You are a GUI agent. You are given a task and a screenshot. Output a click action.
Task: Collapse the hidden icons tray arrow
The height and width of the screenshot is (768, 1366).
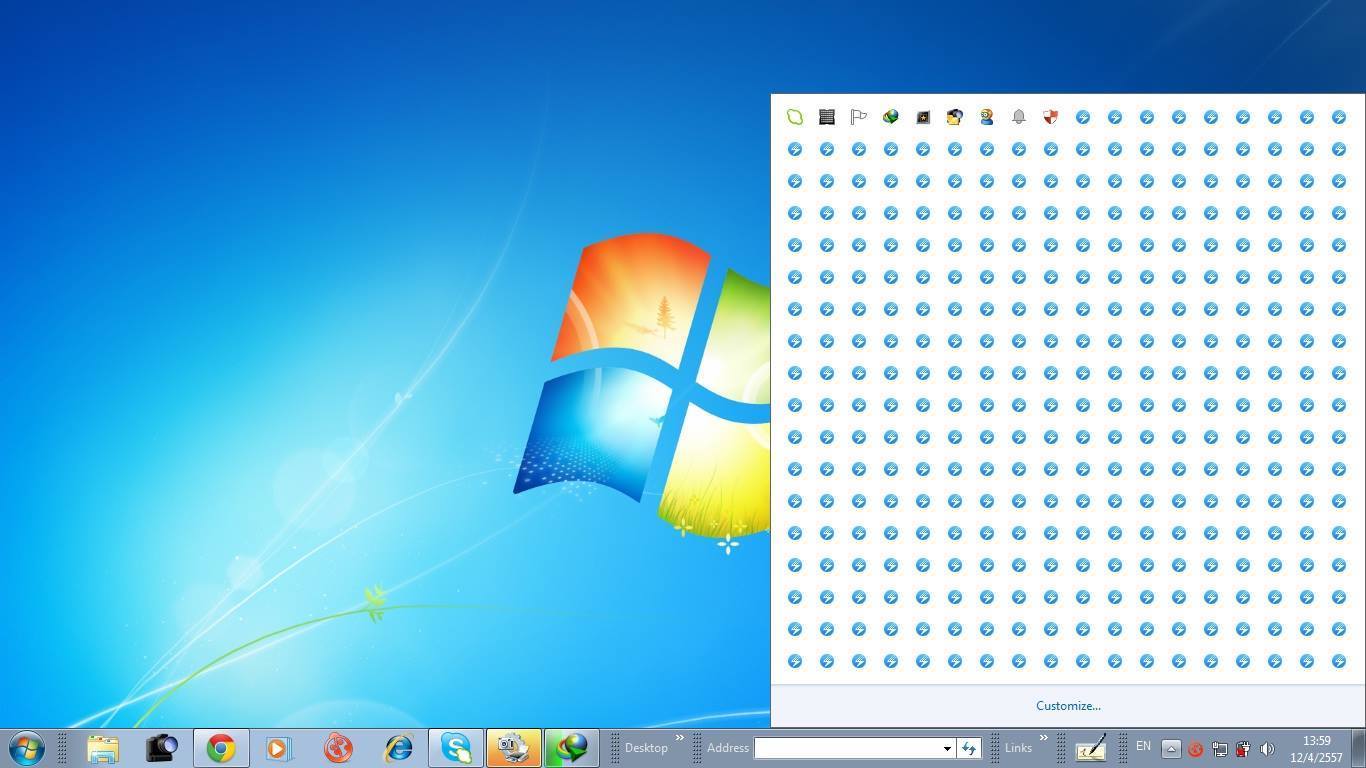point(1171,748)
